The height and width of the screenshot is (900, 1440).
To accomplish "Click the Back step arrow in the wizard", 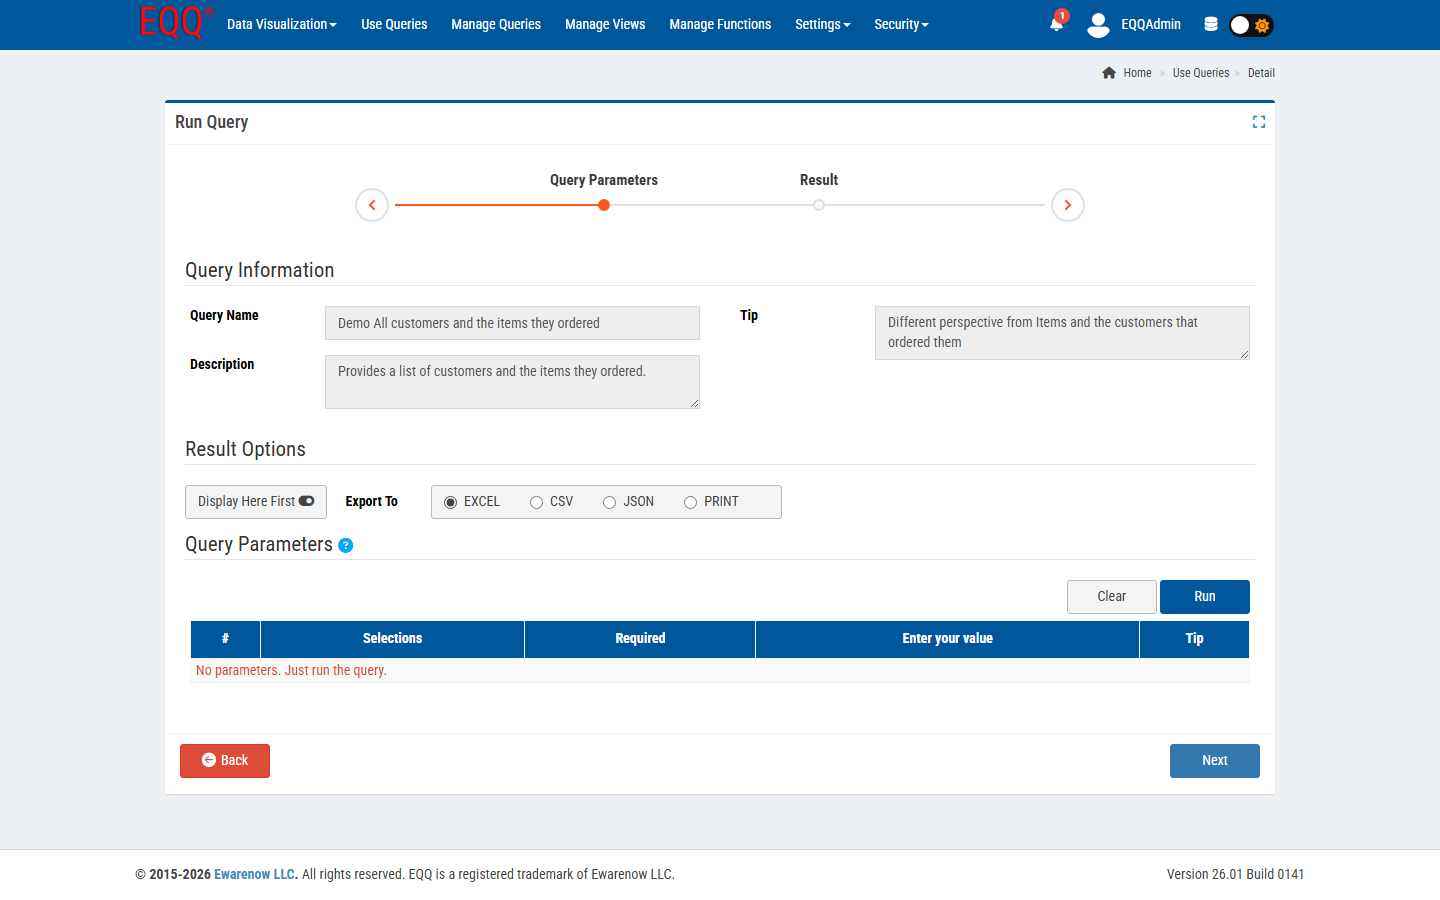I will coord(372,204).
